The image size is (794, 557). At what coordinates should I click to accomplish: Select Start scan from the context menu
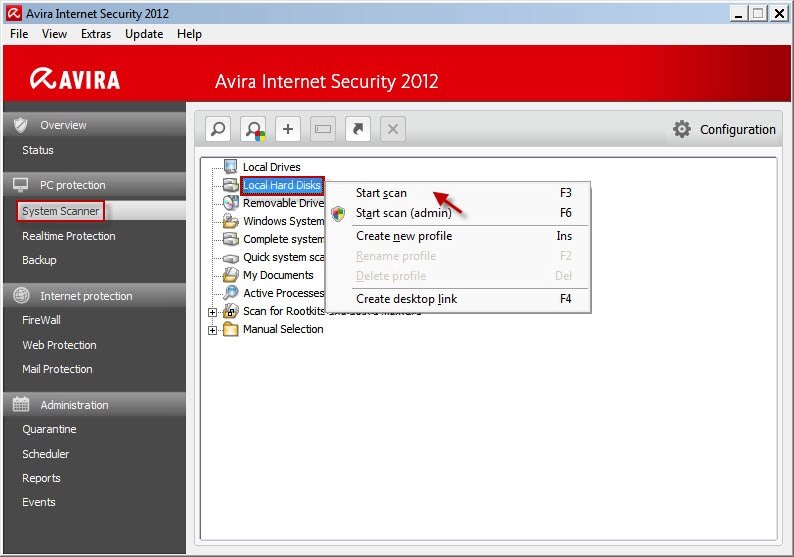click(x=381, y=193)
